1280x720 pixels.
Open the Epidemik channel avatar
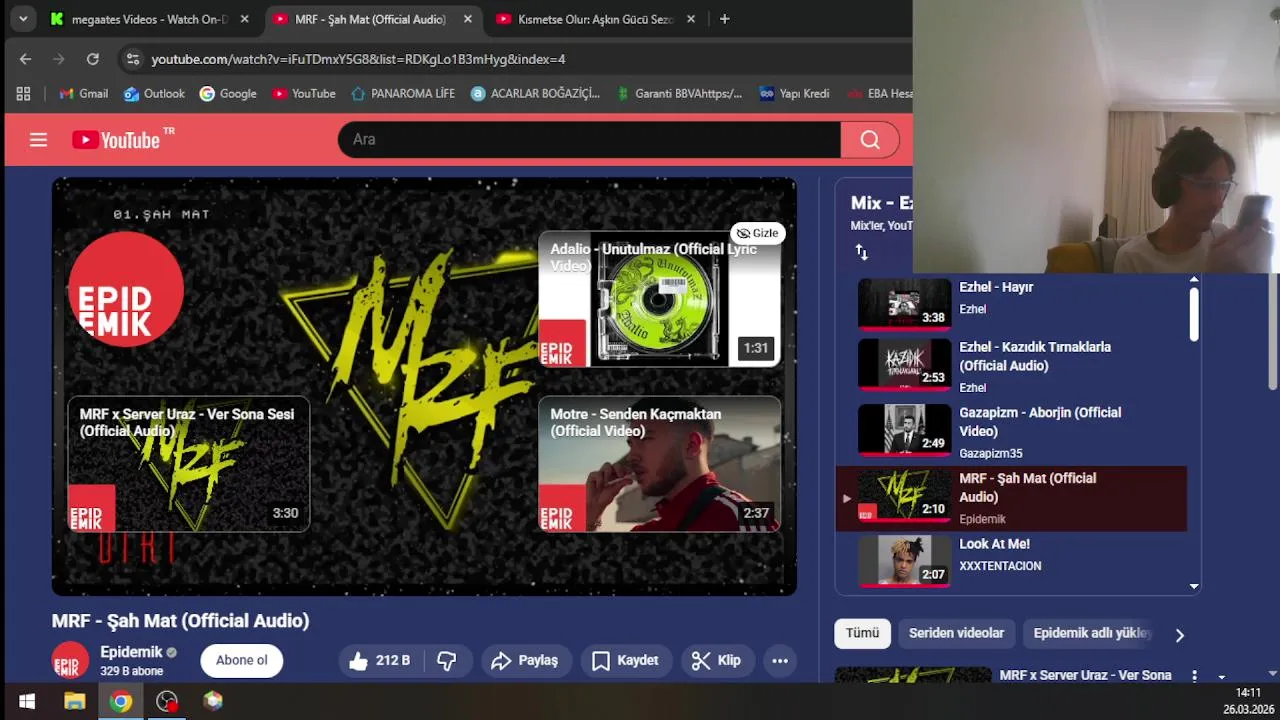coord(70,662)
